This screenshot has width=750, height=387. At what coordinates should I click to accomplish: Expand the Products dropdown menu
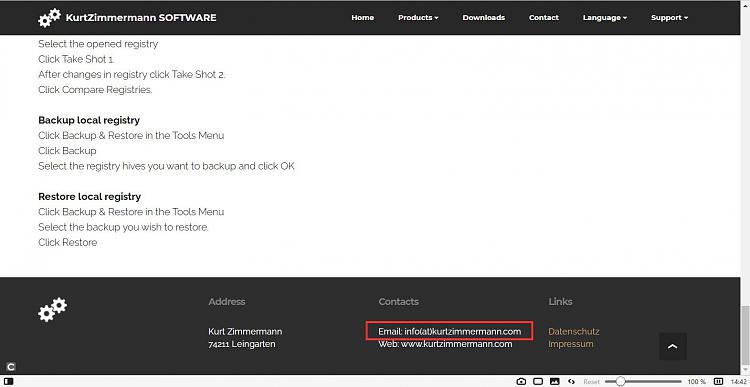418,18
